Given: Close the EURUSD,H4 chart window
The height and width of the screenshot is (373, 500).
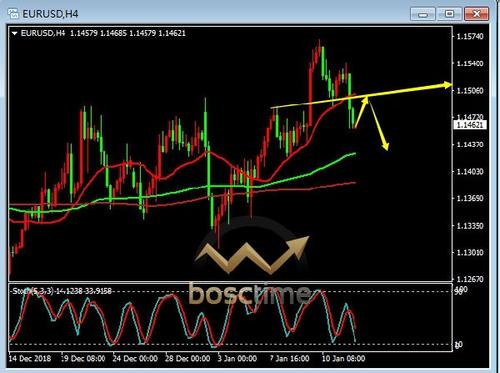Looking at the screenshot, I should pyautogui.click(x=477, y=14).
